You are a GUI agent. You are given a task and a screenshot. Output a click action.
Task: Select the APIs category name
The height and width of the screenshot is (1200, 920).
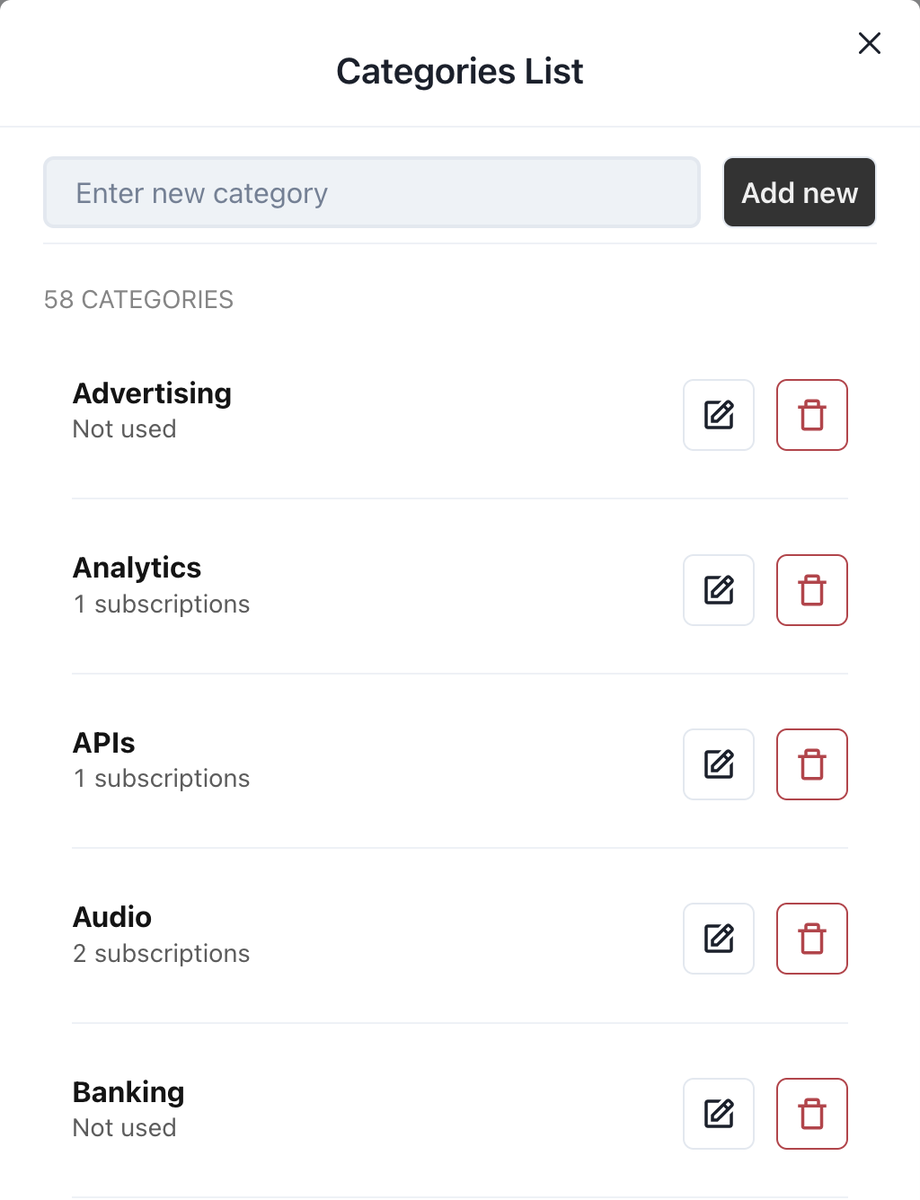pos(104,743)
